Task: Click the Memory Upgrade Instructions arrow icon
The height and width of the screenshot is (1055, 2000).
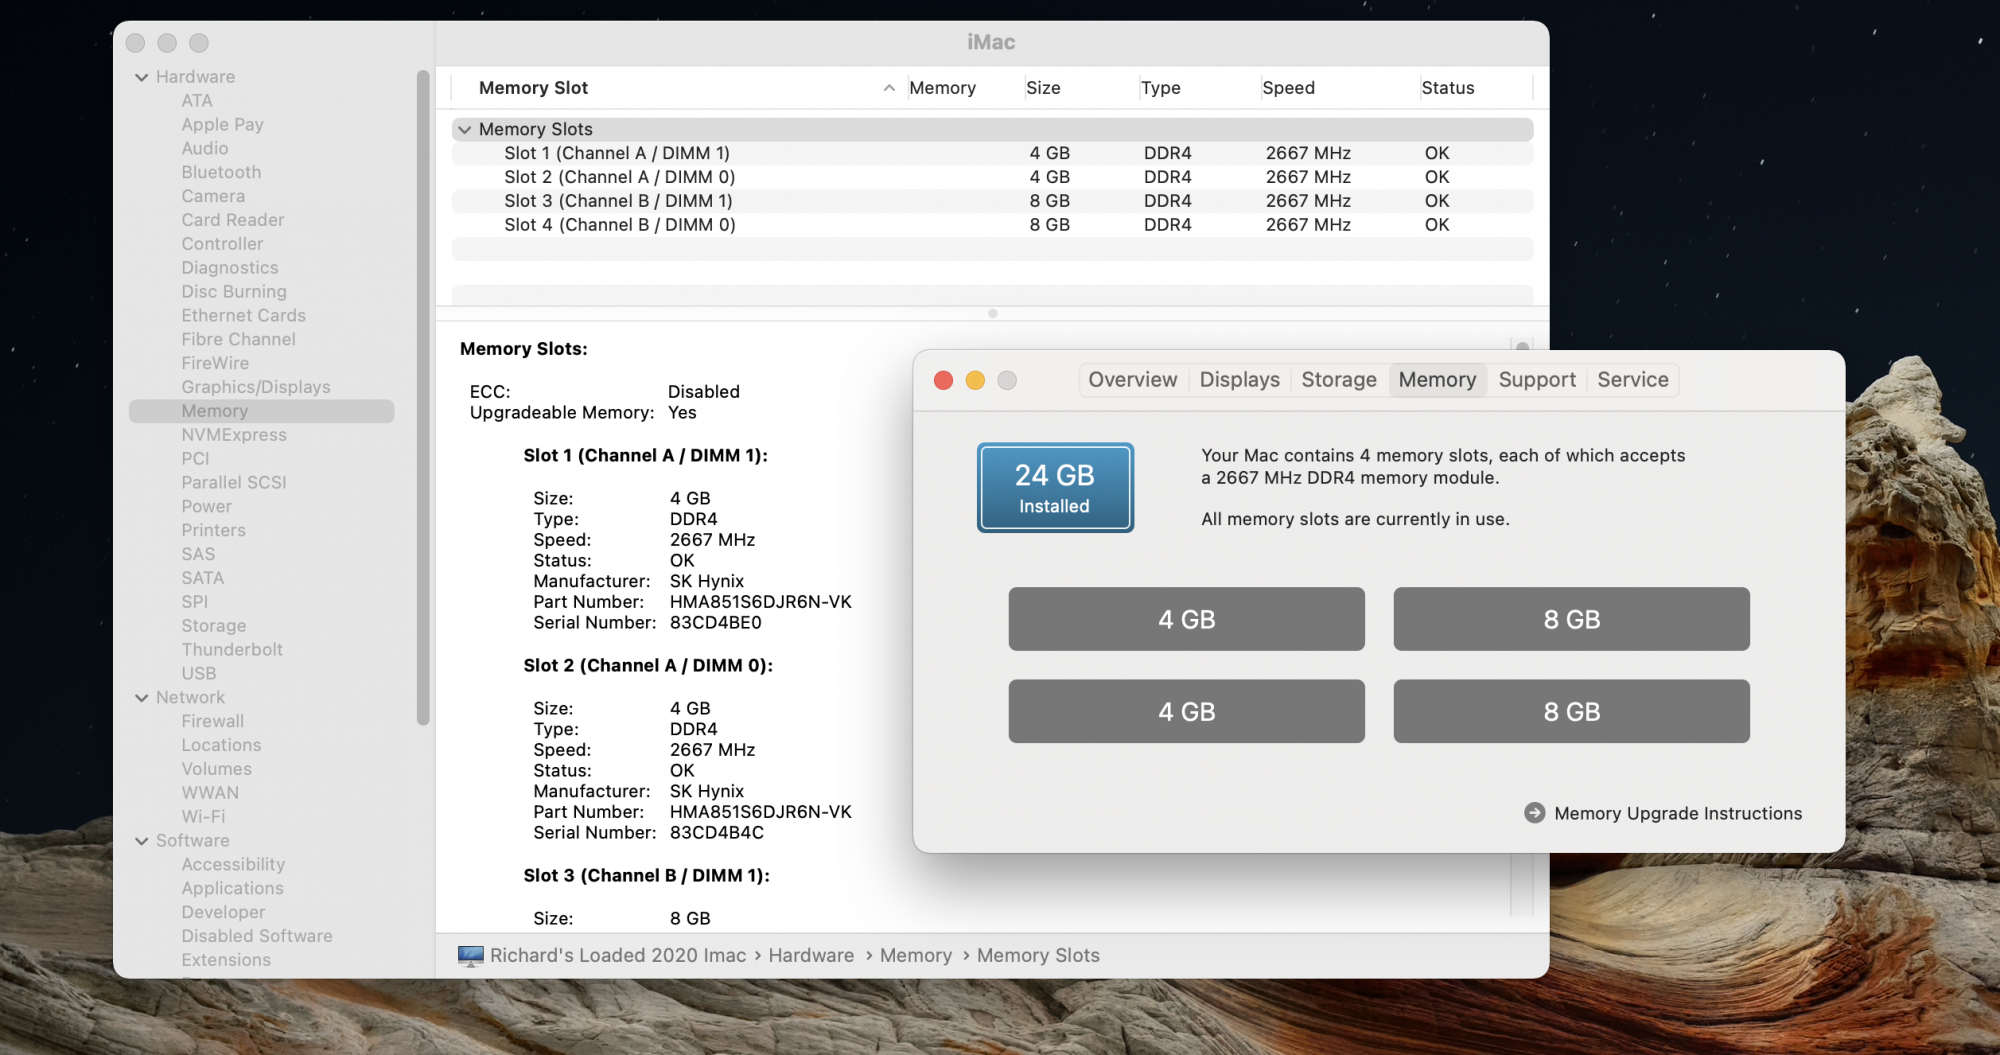Action: (1534, 813)
